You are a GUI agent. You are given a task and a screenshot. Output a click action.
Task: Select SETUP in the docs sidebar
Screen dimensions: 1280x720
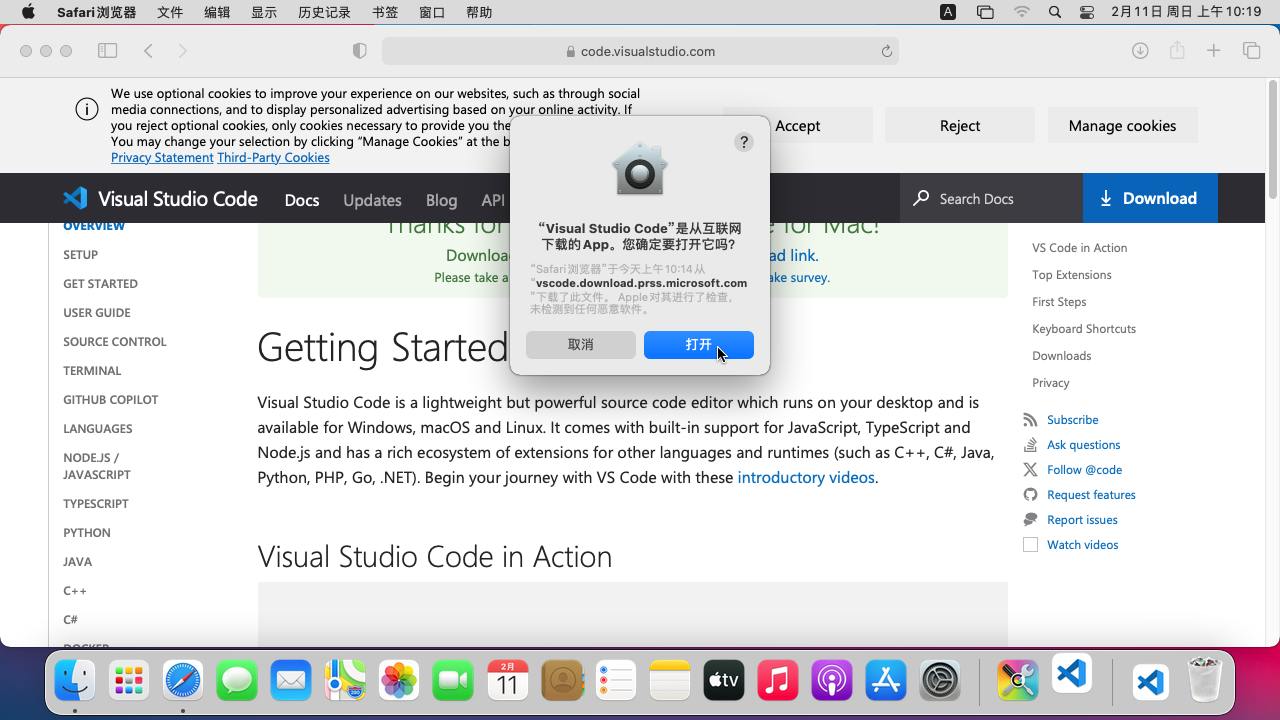coord(81,255)
